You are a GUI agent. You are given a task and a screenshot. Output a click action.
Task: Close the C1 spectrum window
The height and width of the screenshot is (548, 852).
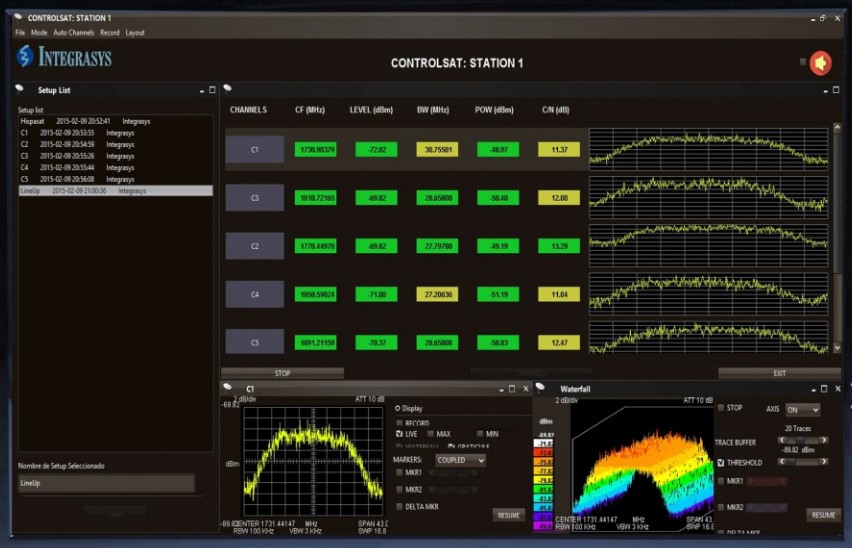(x=525, y=389)
